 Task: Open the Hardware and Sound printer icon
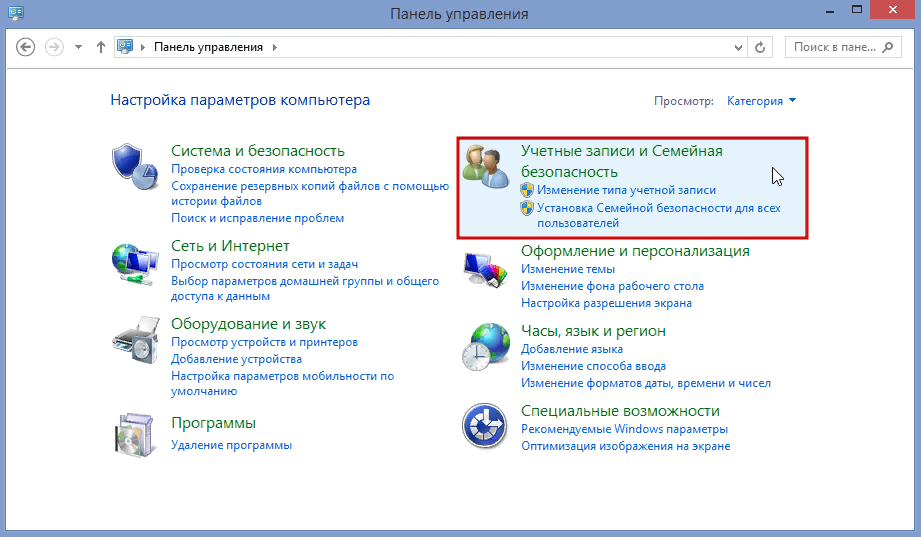click(x=136, y=341)
